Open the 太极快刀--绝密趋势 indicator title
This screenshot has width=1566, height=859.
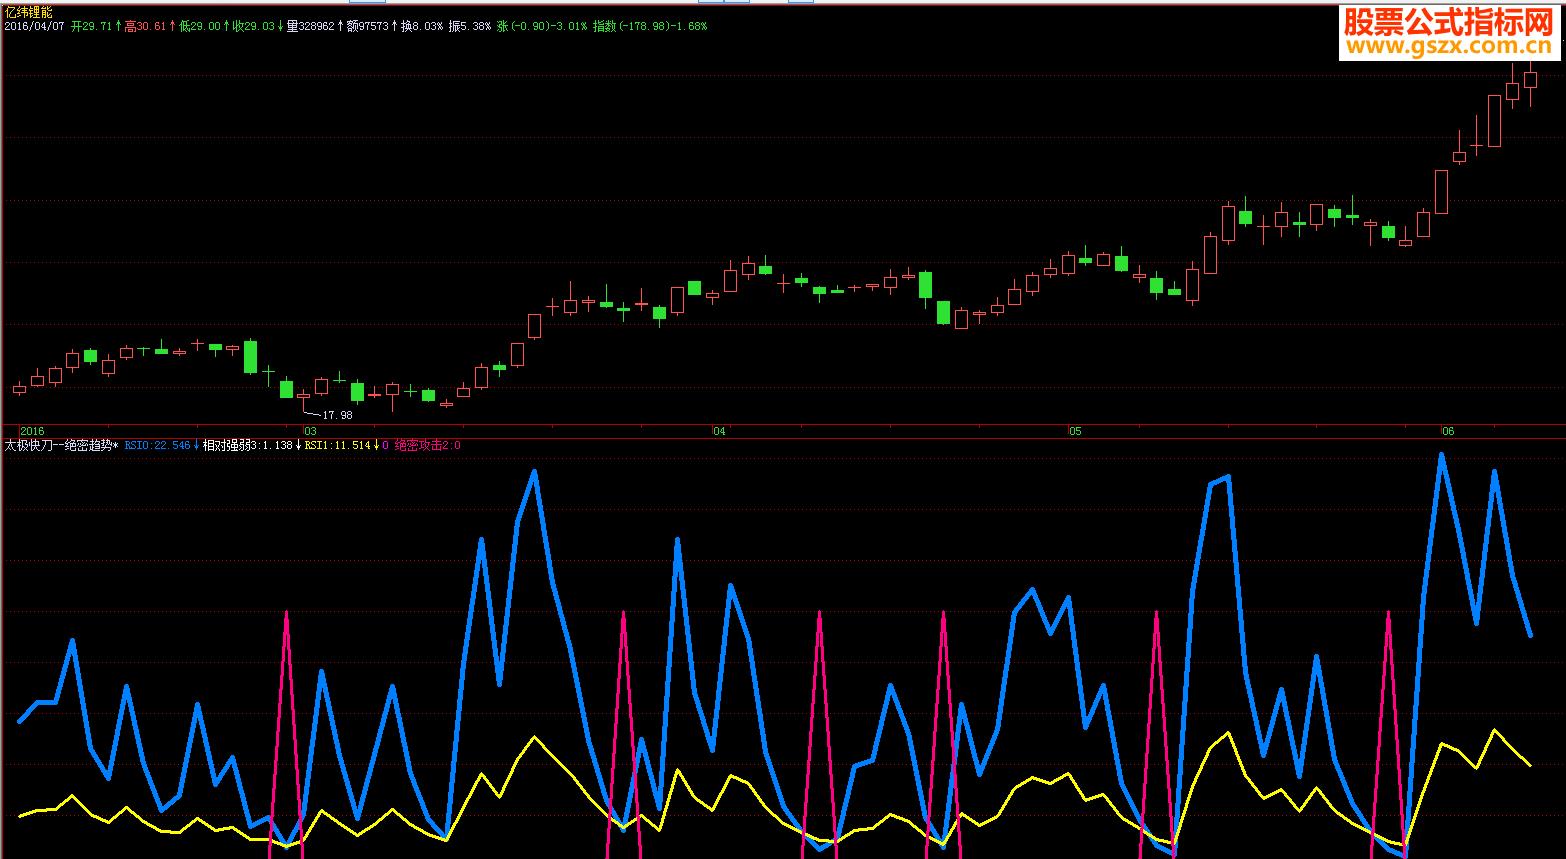(x=62, y=445)
